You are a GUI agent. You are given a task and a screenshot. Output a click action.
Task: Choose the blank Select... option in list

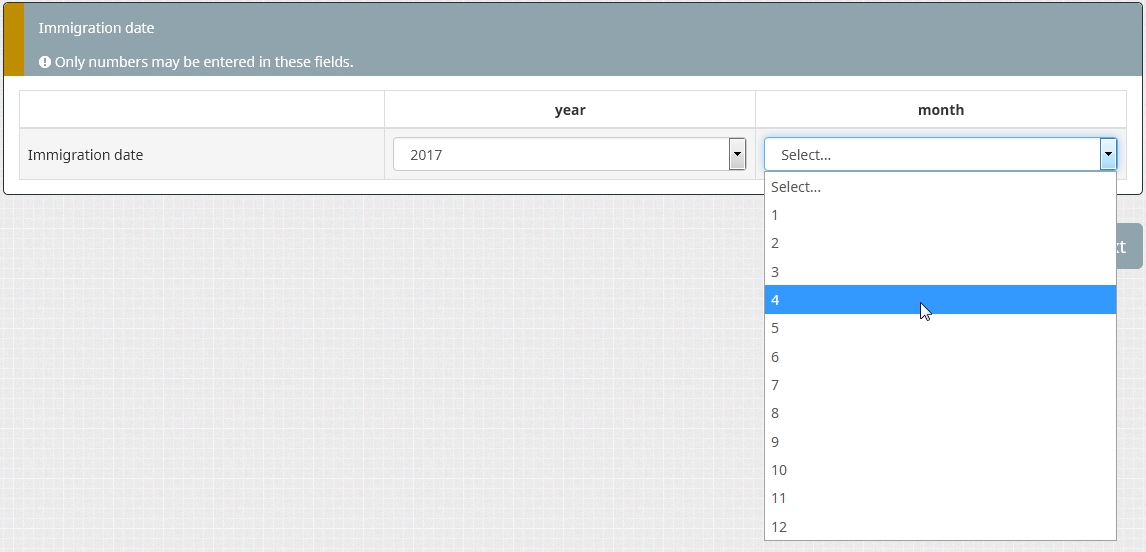[x=940, y=187]
